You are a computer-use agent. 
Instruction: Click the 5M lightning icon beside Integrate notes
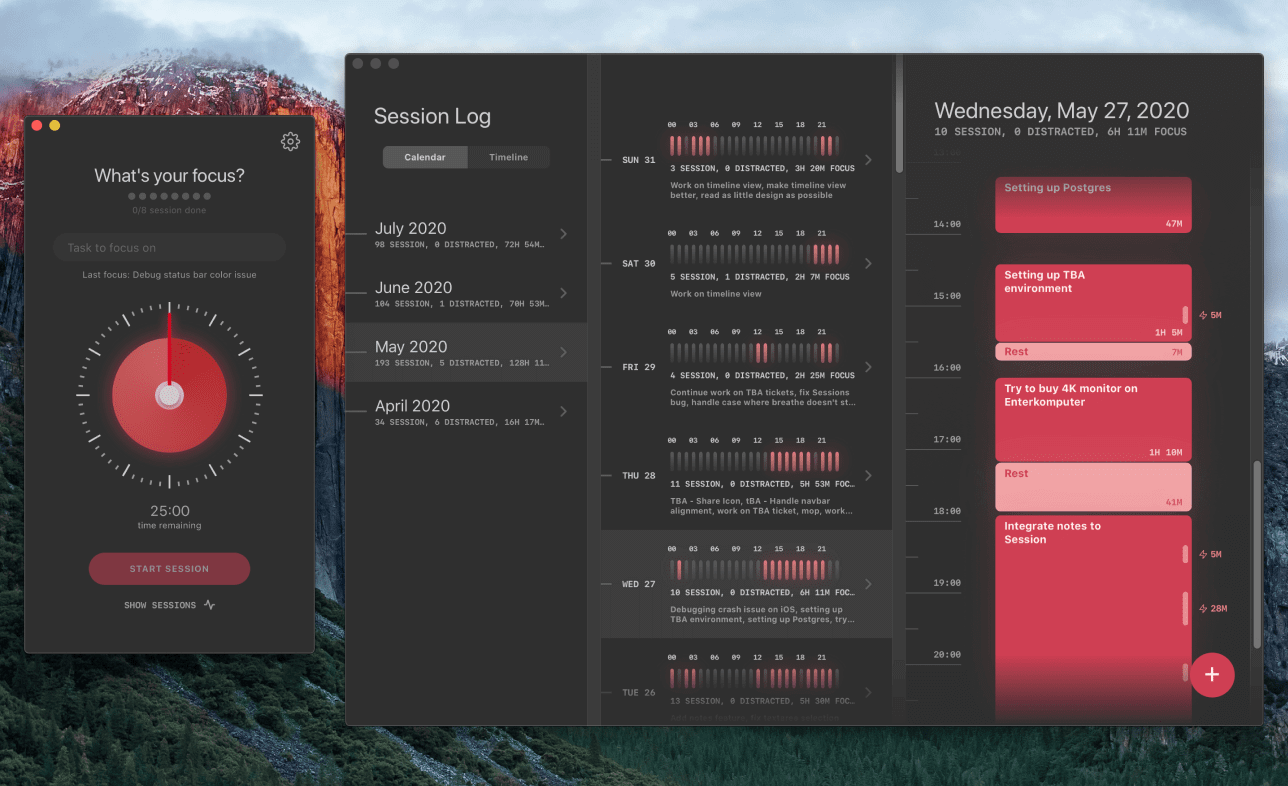tap(1203, 554)
